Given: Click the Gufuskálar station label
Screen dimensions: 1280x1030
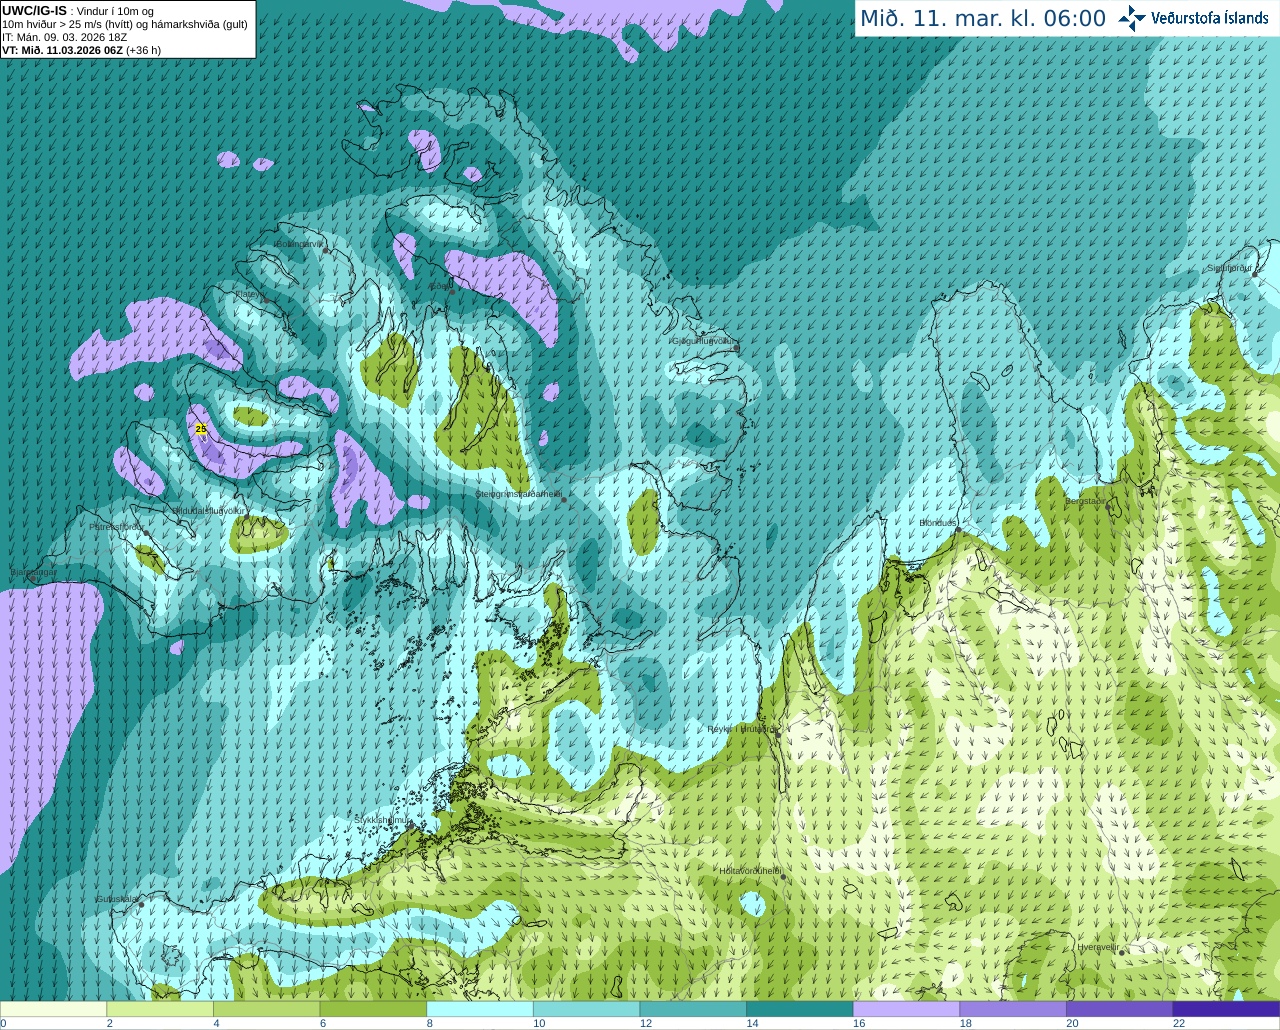Looking at the screenshot, I should (x=116, y=899).
